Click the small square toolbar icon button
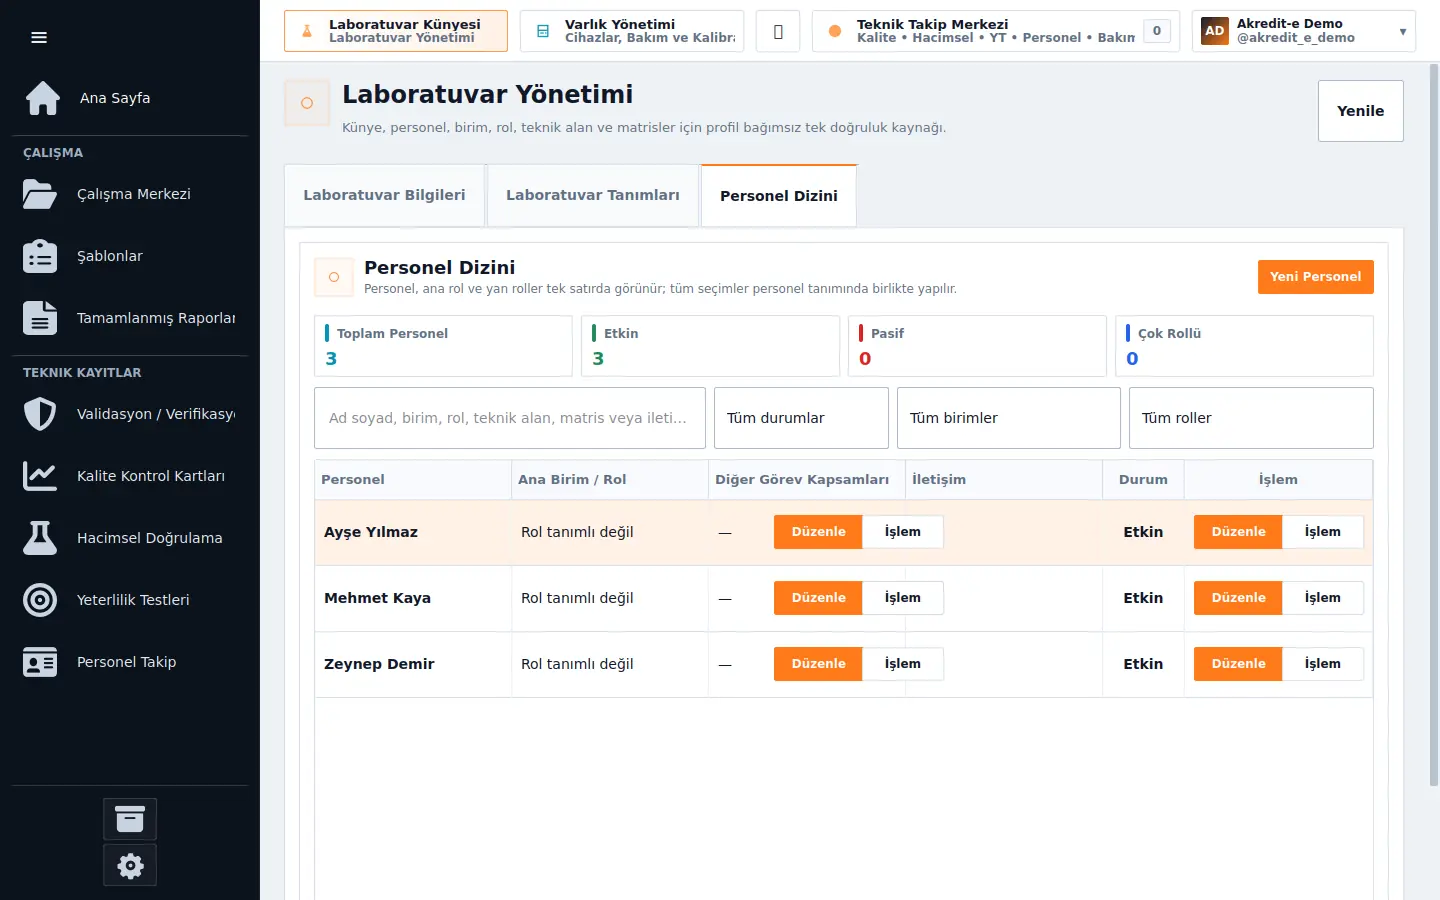 click(x=778, y=31)
